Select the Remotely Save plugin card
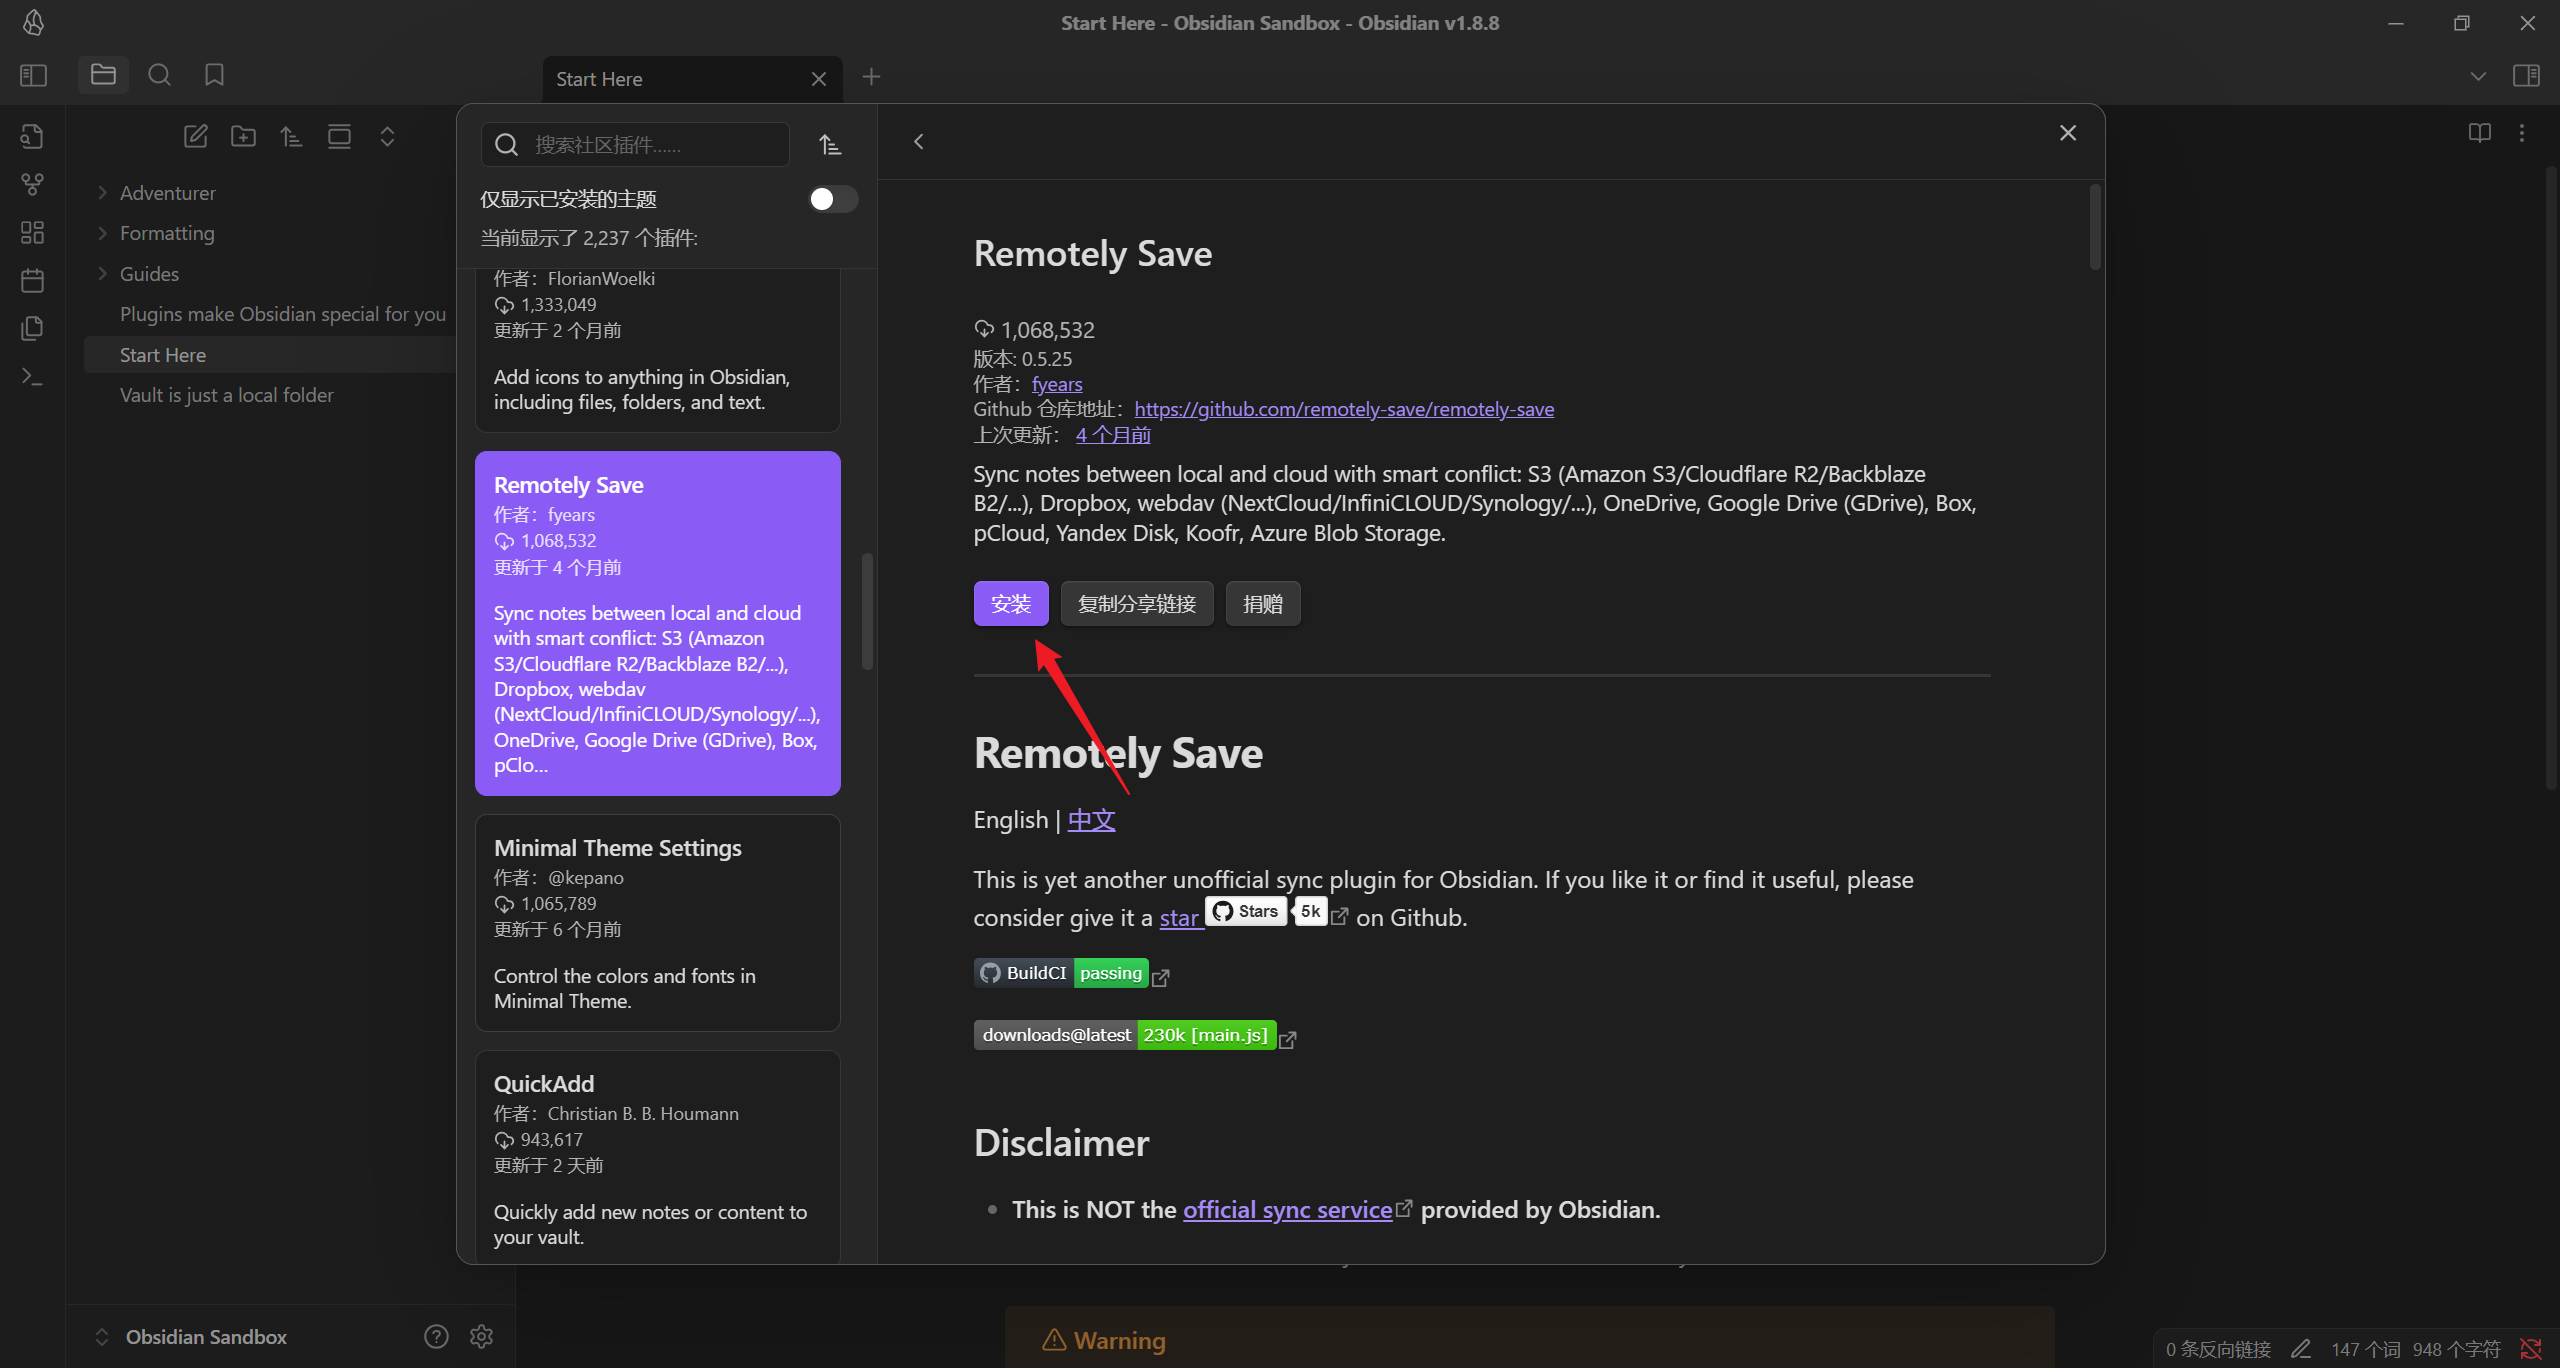2560x1368 pixels. [658, 623]
